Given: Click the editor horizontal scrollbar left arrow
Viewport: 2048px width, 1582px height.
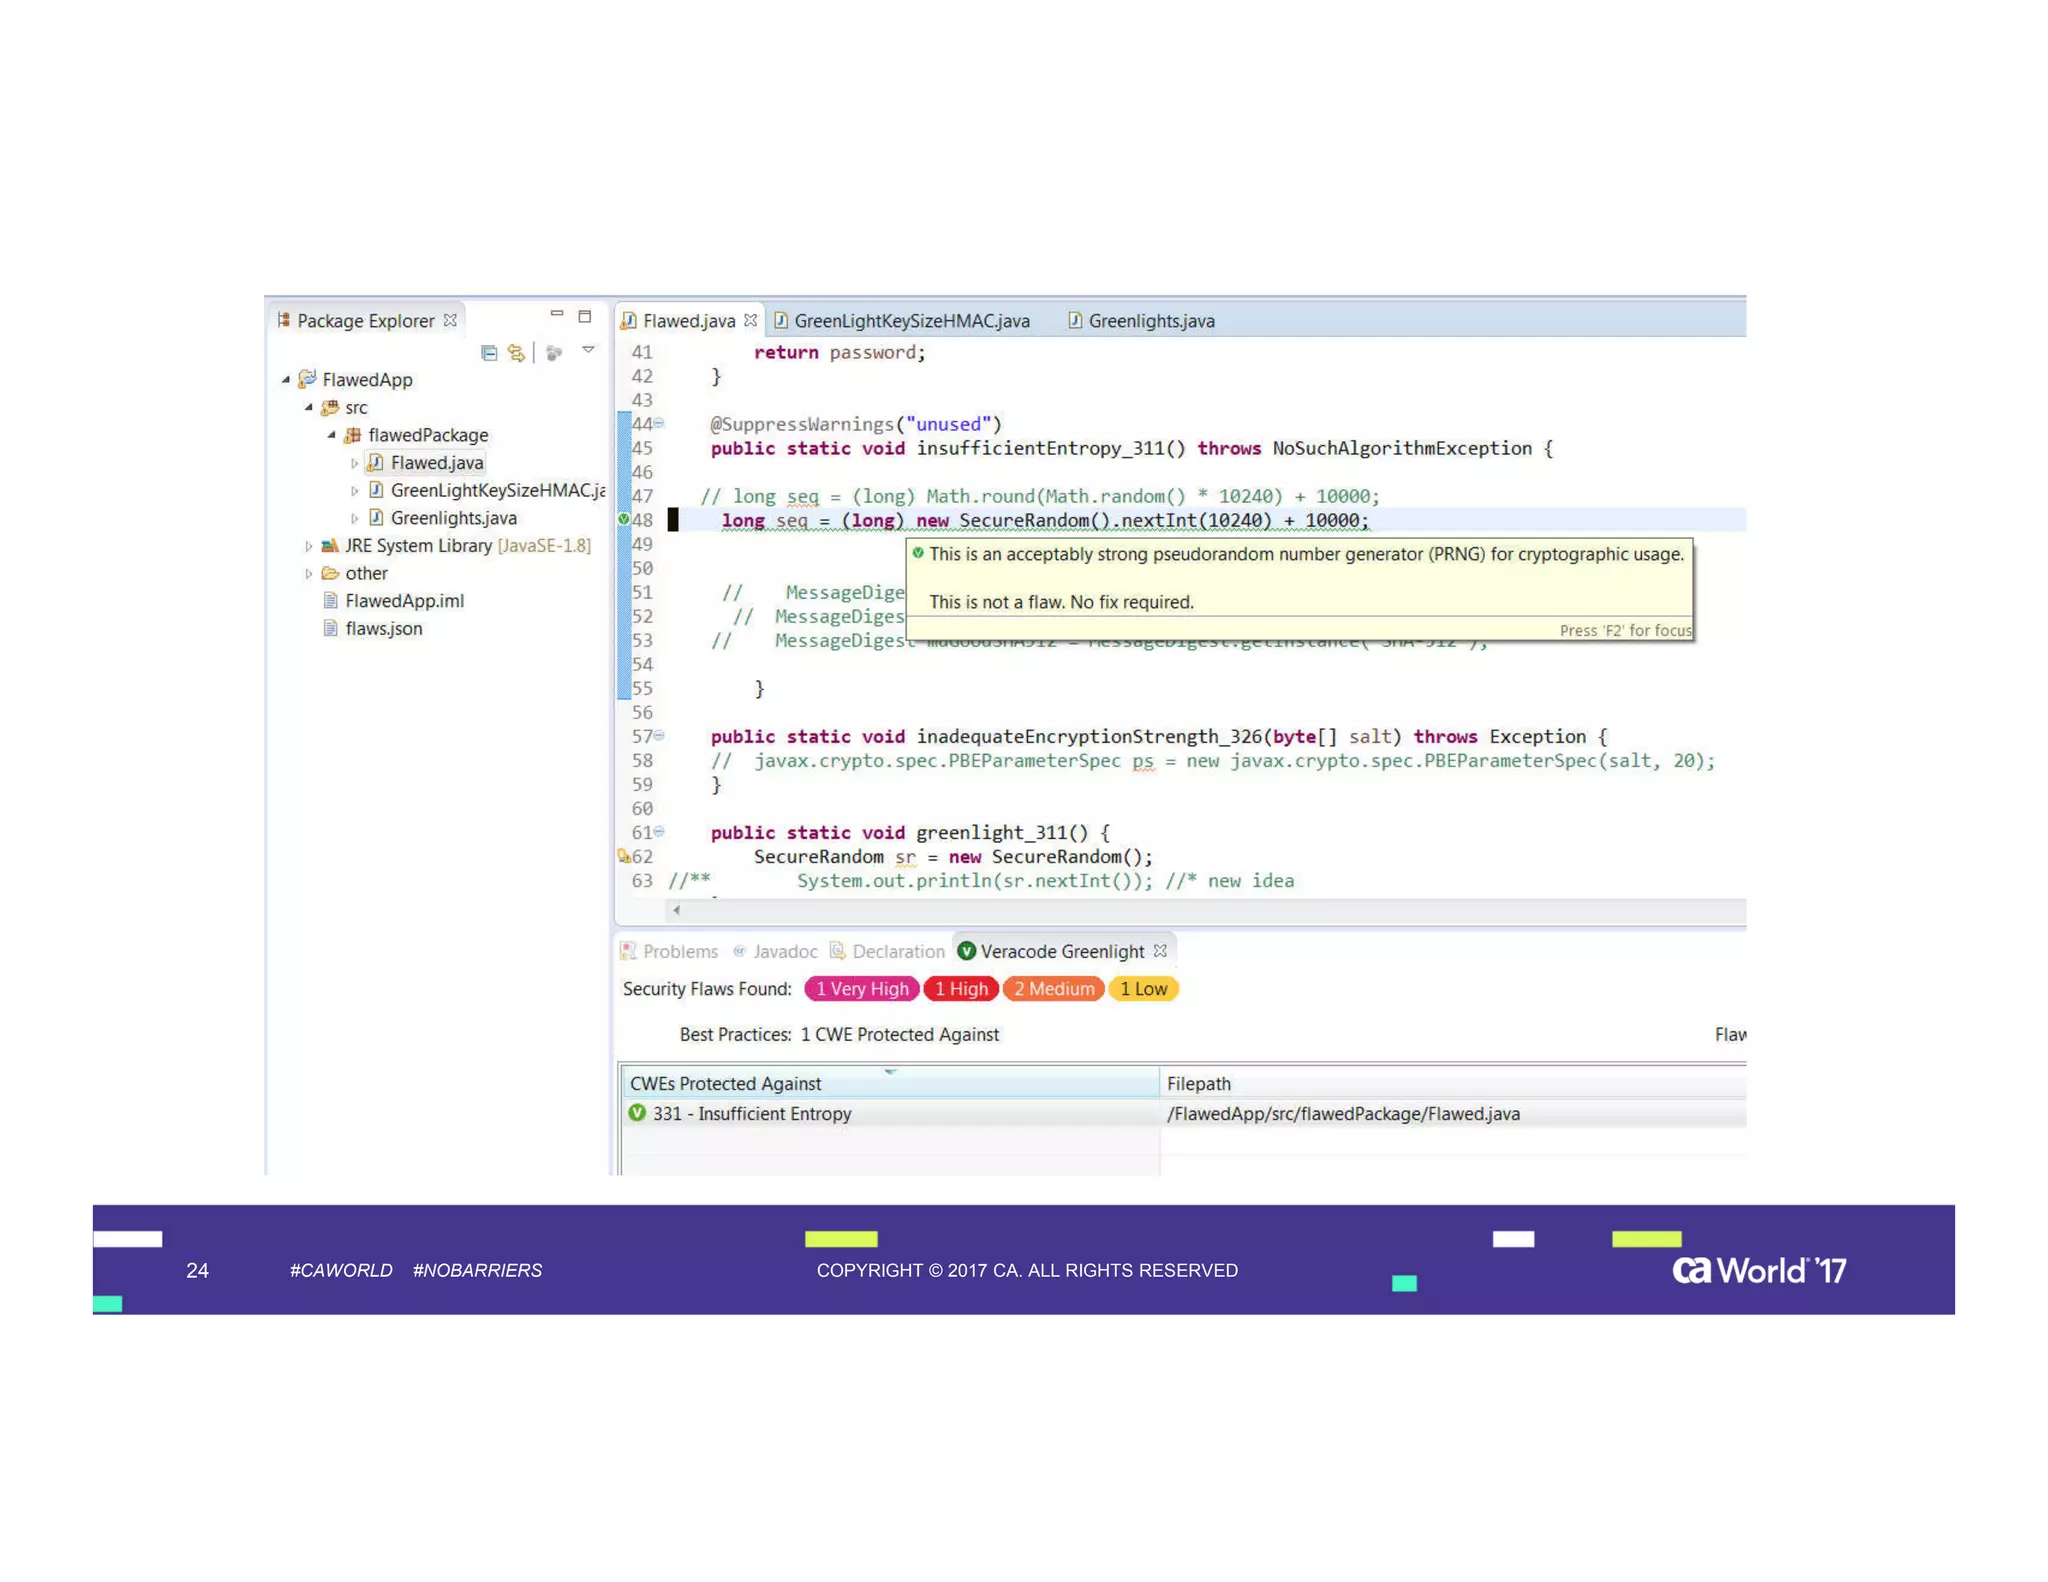Looking at the screenshot, I should tap(677, 910).
